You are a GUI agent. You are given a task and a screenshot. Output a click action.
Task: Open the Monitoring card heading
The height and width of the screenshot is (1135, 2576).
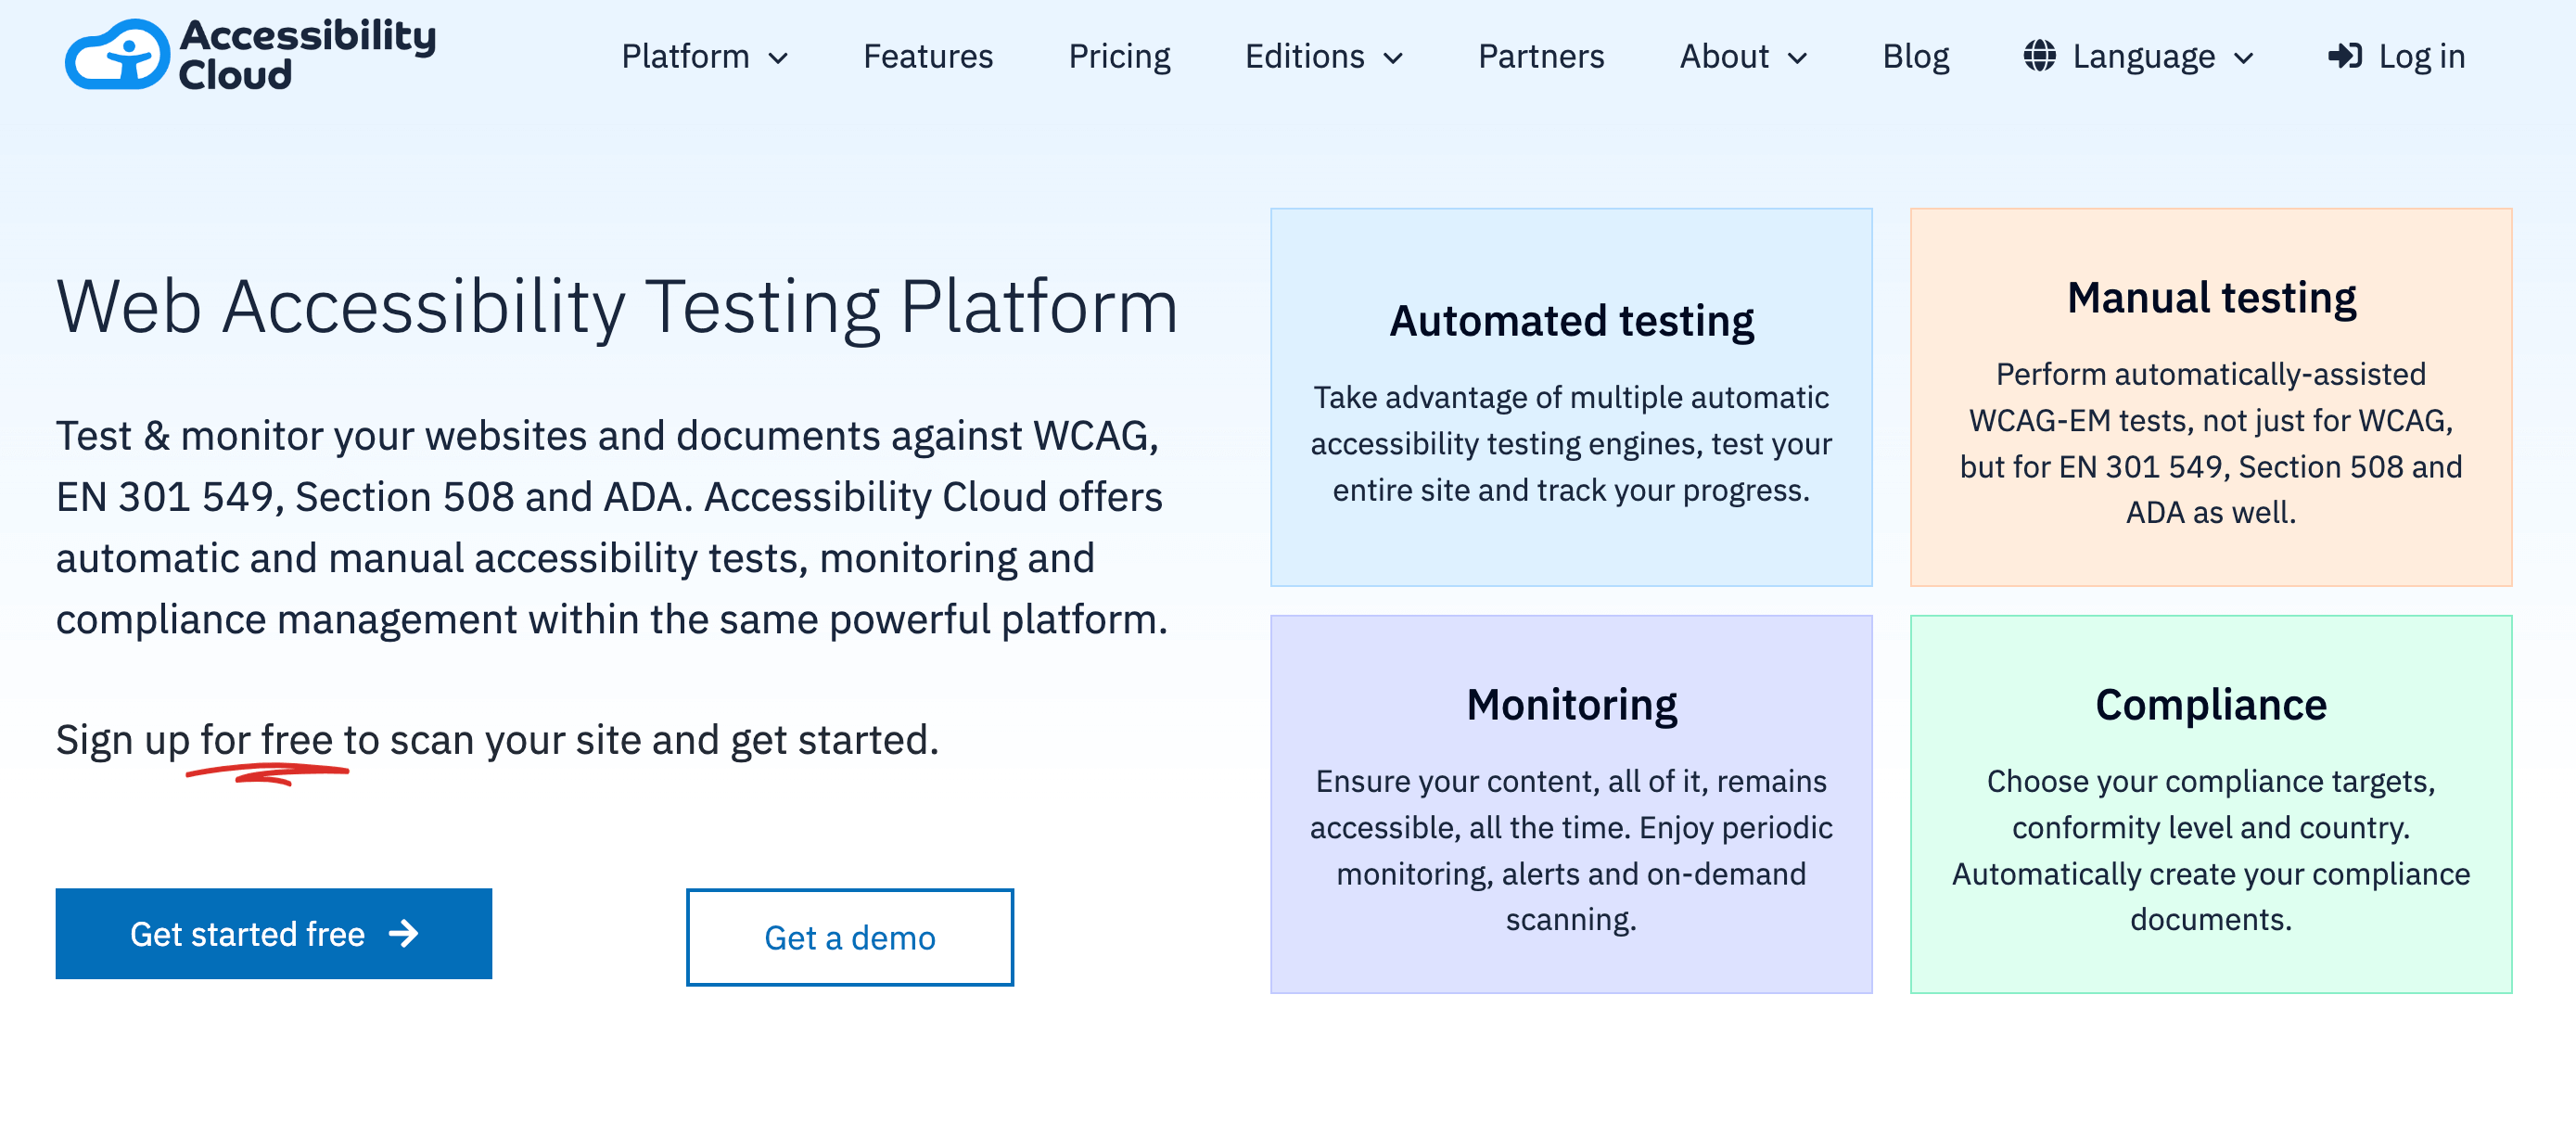1571,705
